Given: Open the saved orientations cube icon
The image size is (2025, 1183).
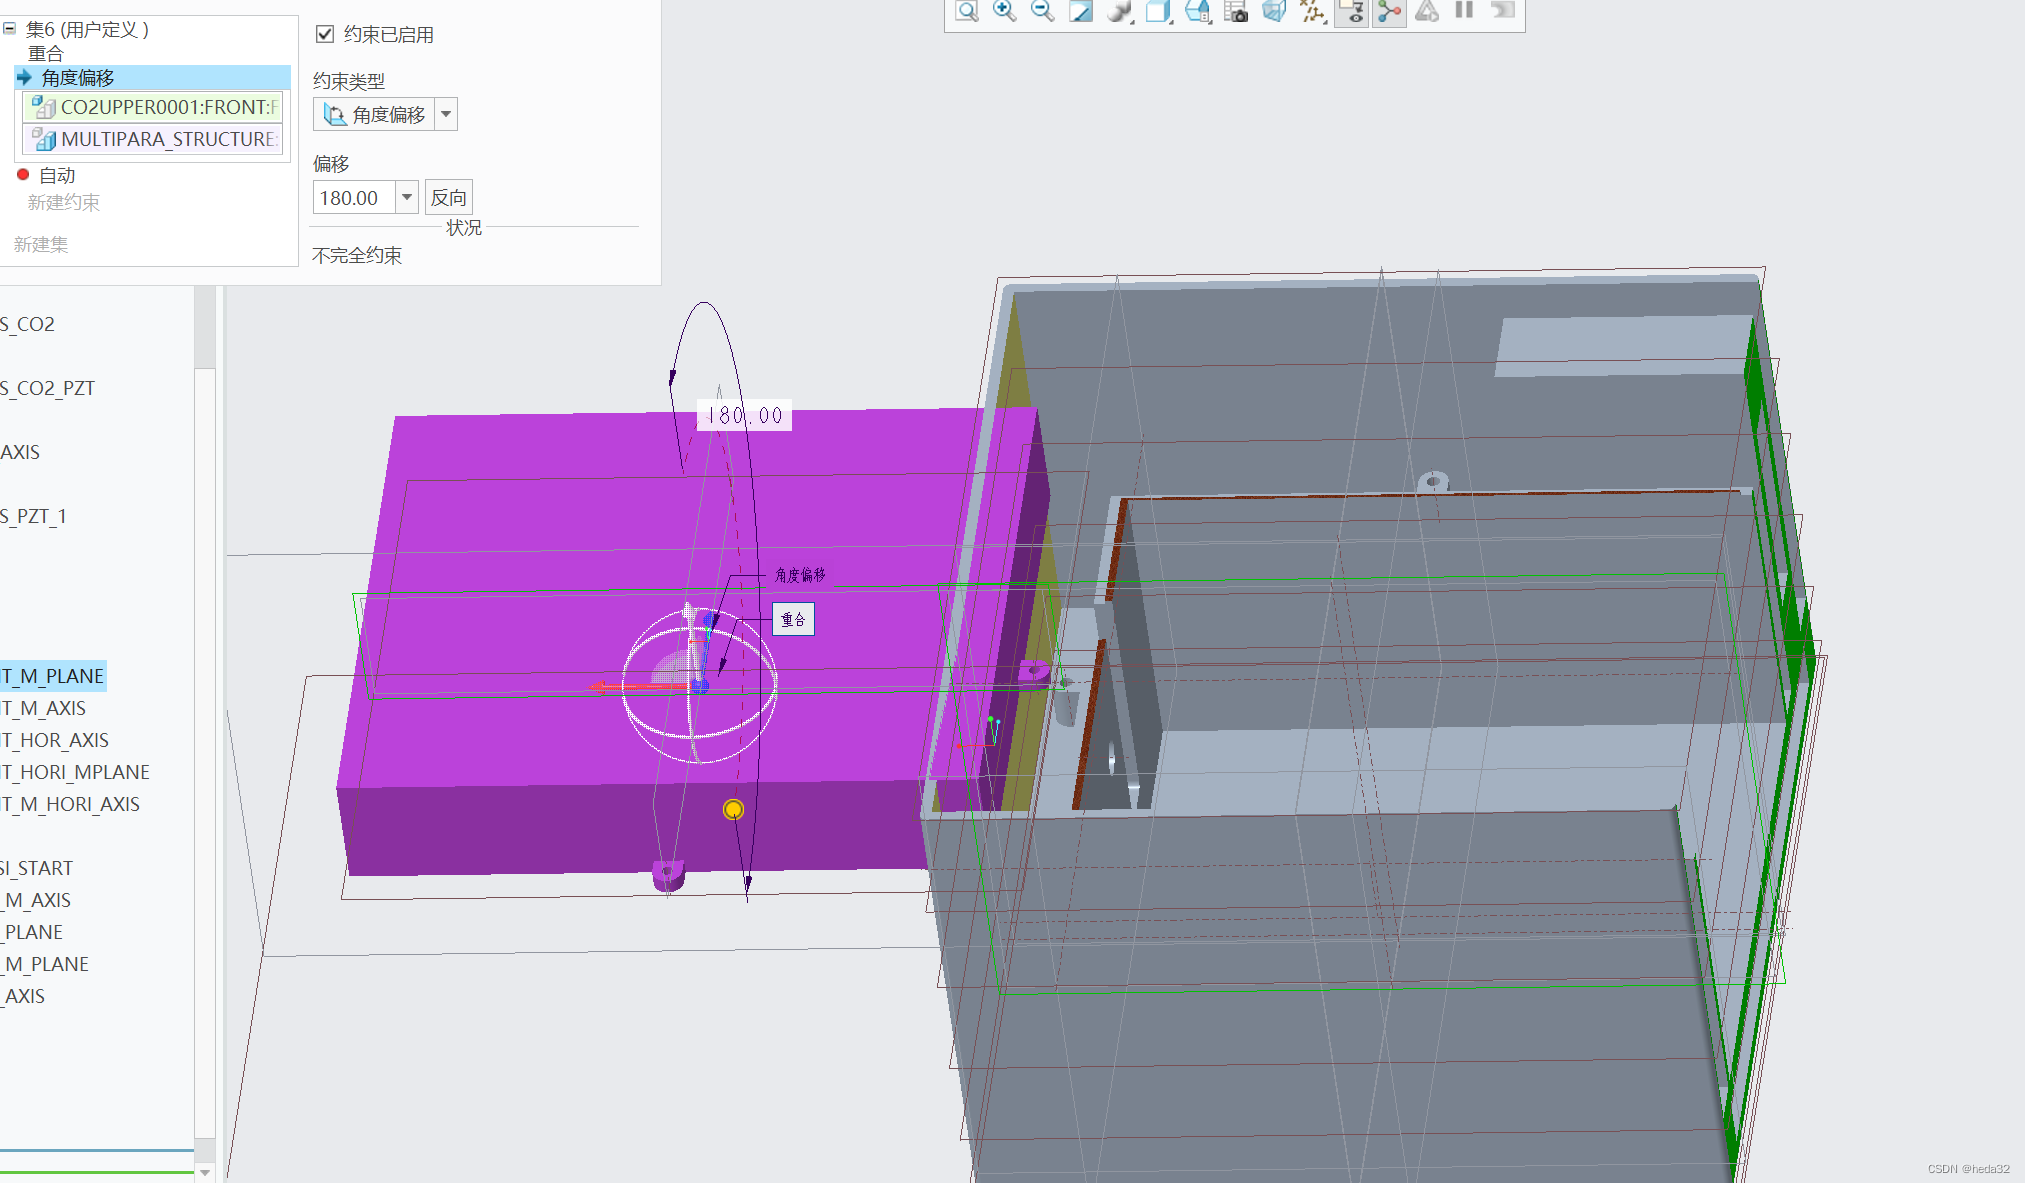Looking at the screenshot, I should point(1158,11).
